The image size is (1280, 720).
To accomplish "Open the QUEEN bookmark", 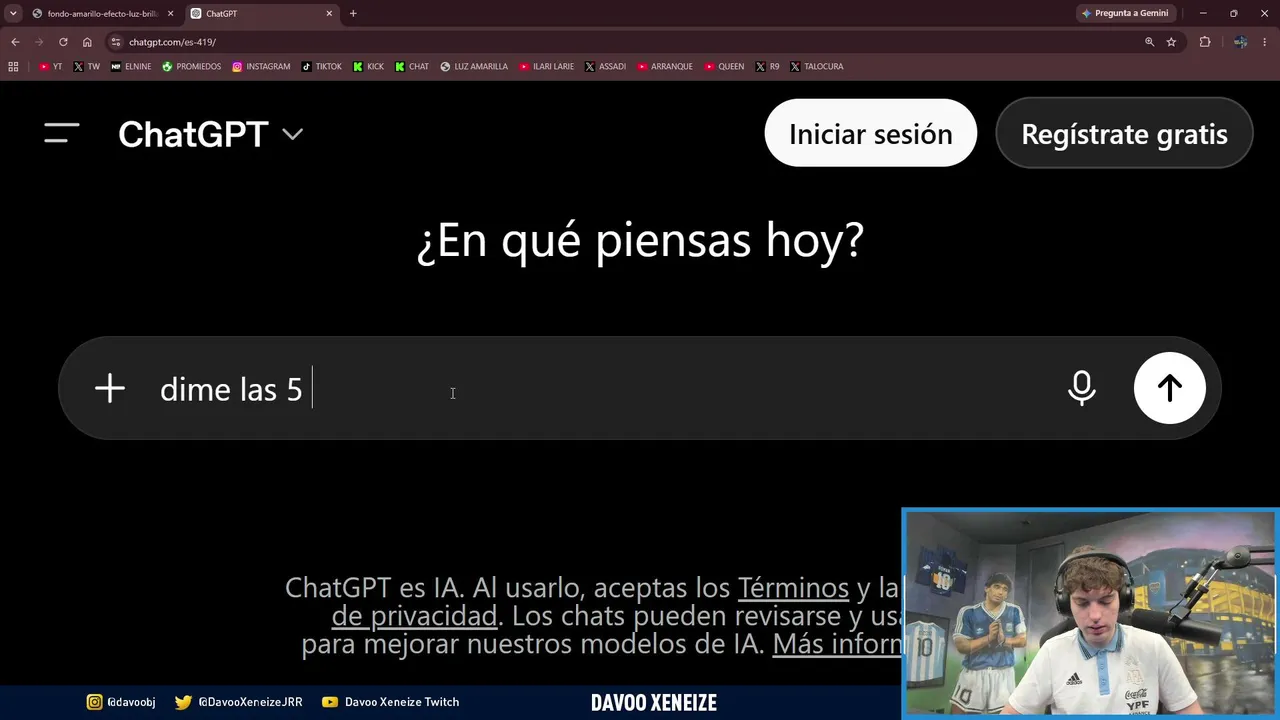I will click(x=724, y=67).
